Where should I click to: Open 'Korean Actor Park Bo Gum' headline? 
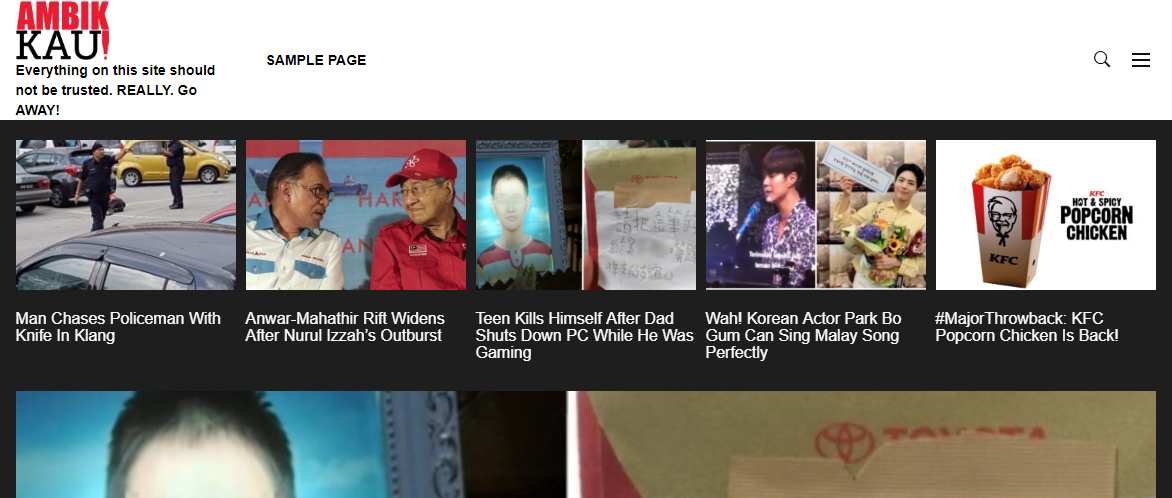(804, 335)
